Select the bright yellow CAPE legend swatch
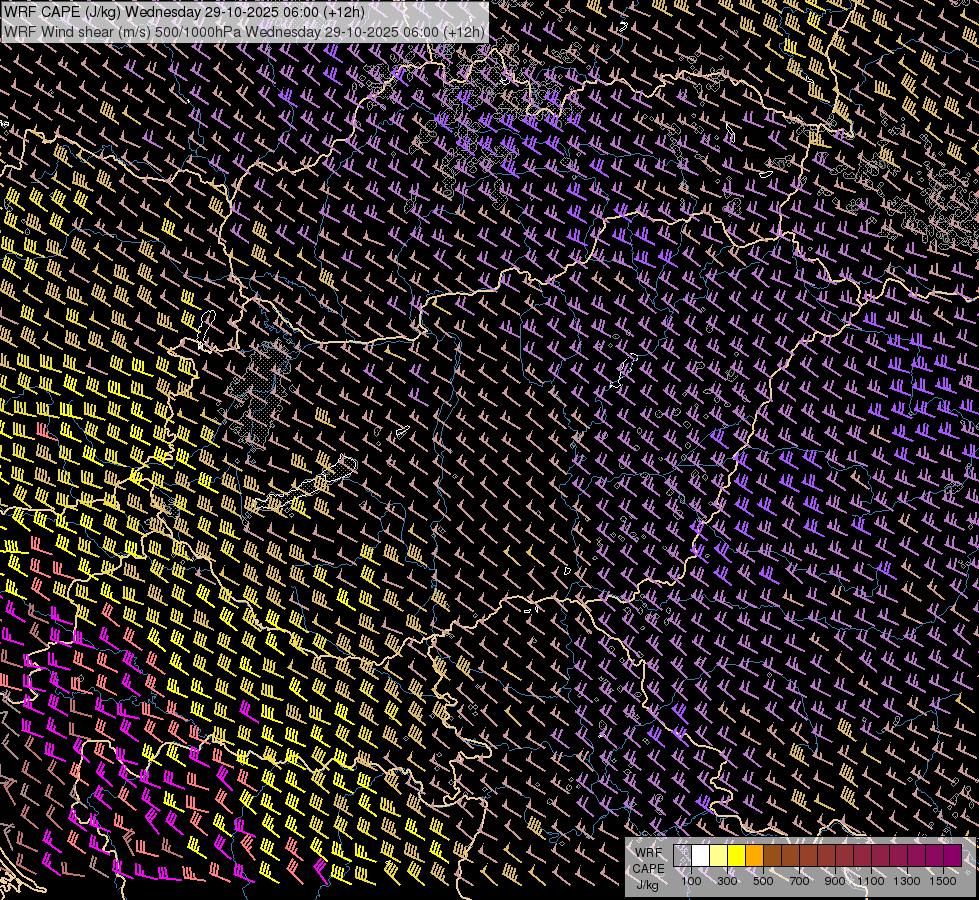Viewport: 979px width, 900px height. click(737, 855)
